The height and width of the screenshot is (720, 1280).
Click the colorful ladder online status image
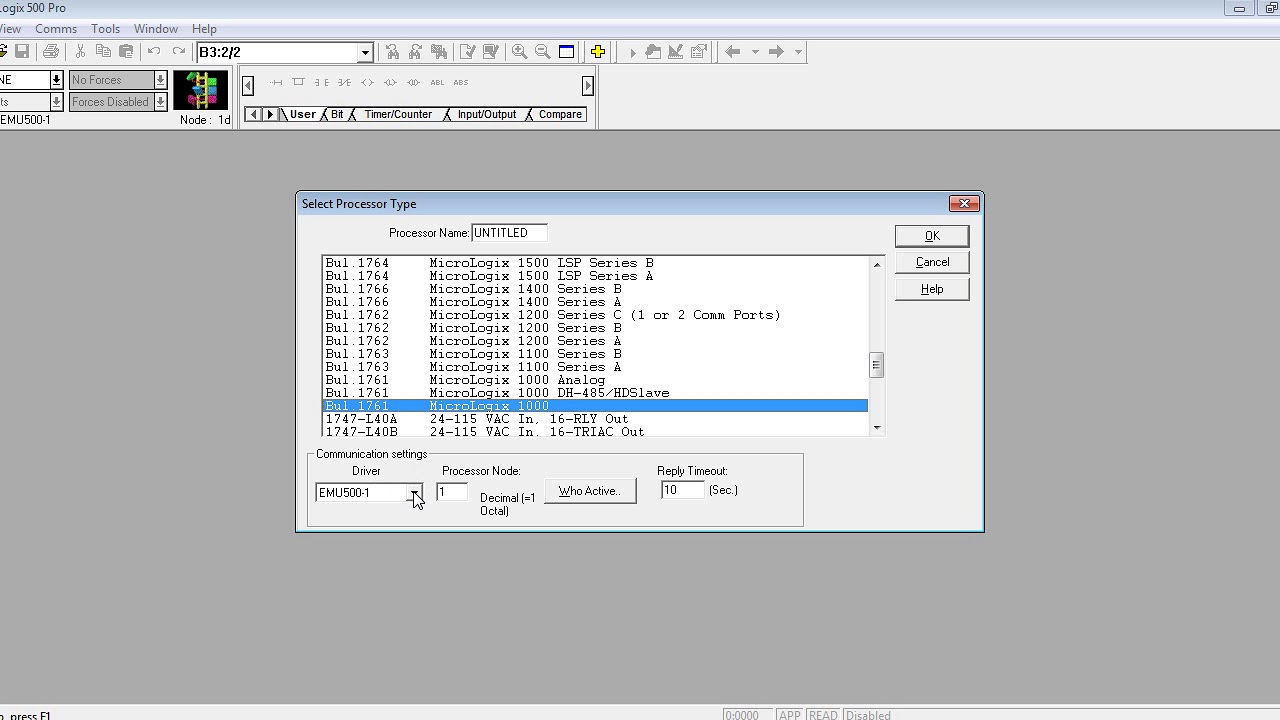pos(201,90)
